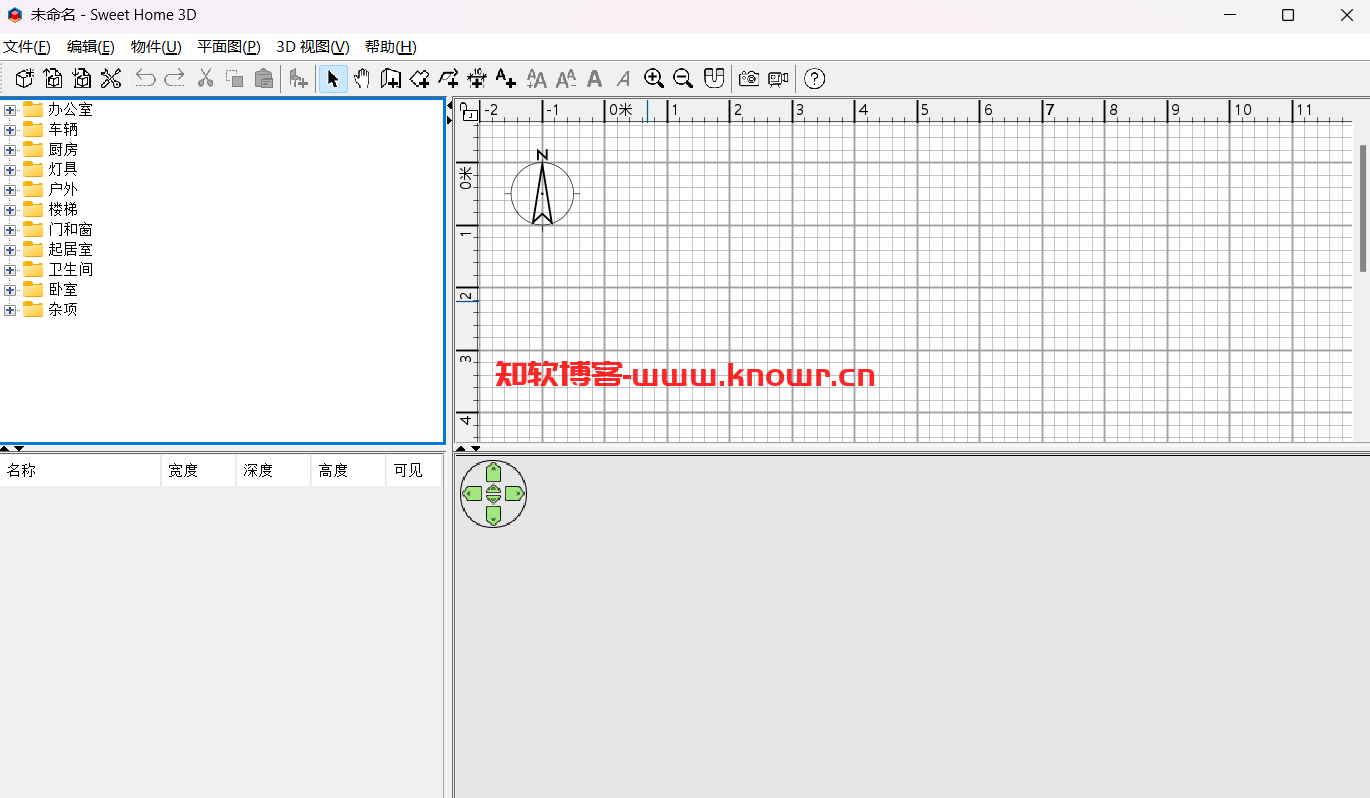The image size is (1370, 798).
Task: Save the home using toolbar icon
Action: coord(82,78)
